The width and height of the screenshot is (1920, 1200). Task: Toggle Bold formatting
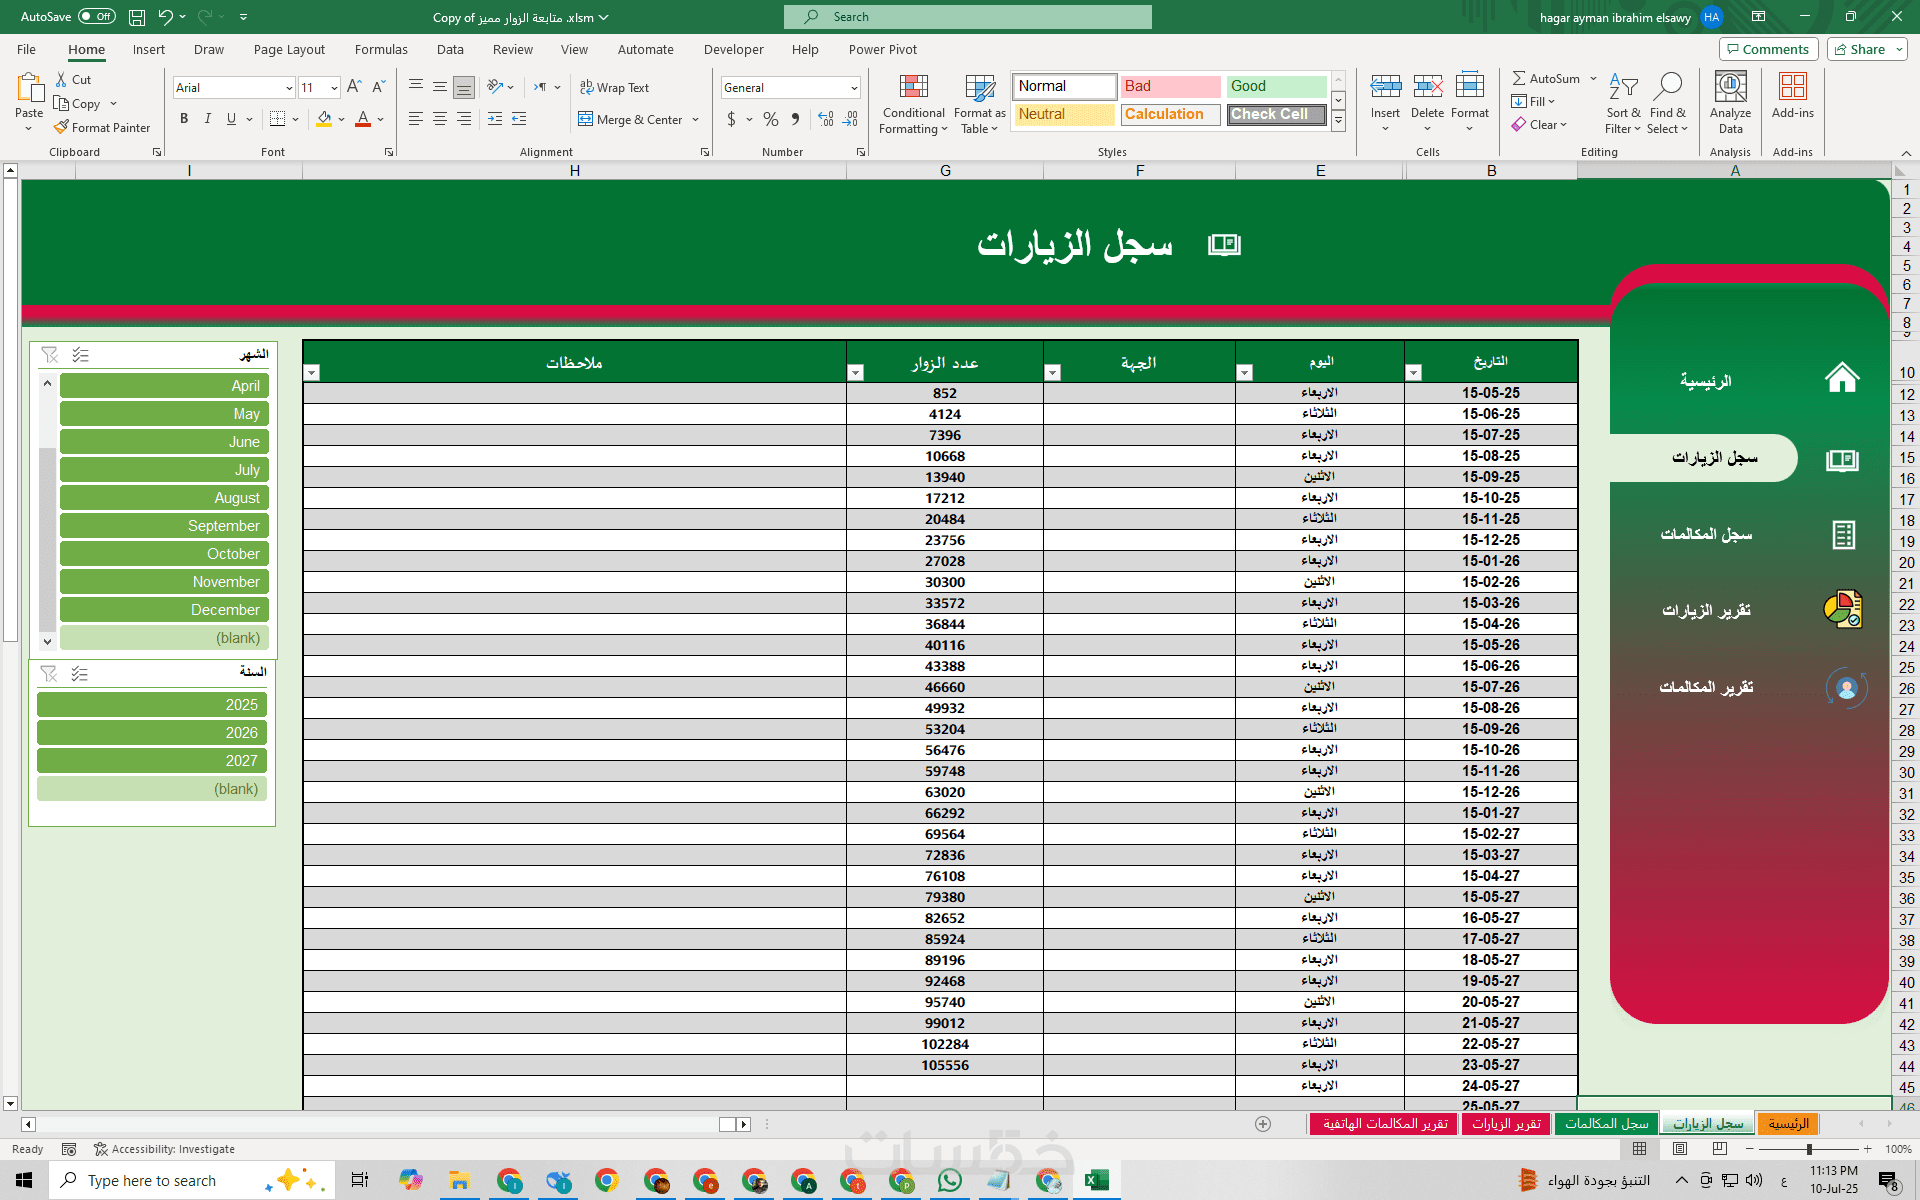[184, 119]
